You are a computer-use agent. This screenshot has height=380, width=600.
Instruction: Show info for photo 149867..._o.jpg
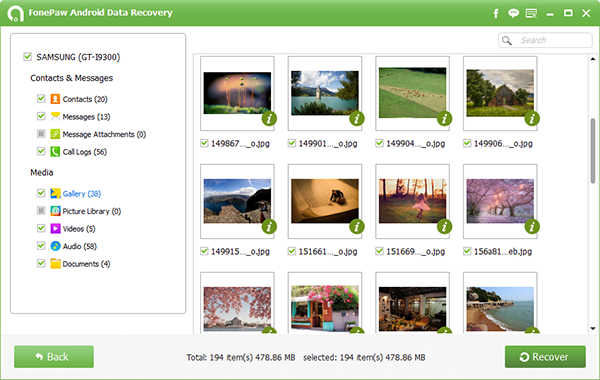[269, 119]
